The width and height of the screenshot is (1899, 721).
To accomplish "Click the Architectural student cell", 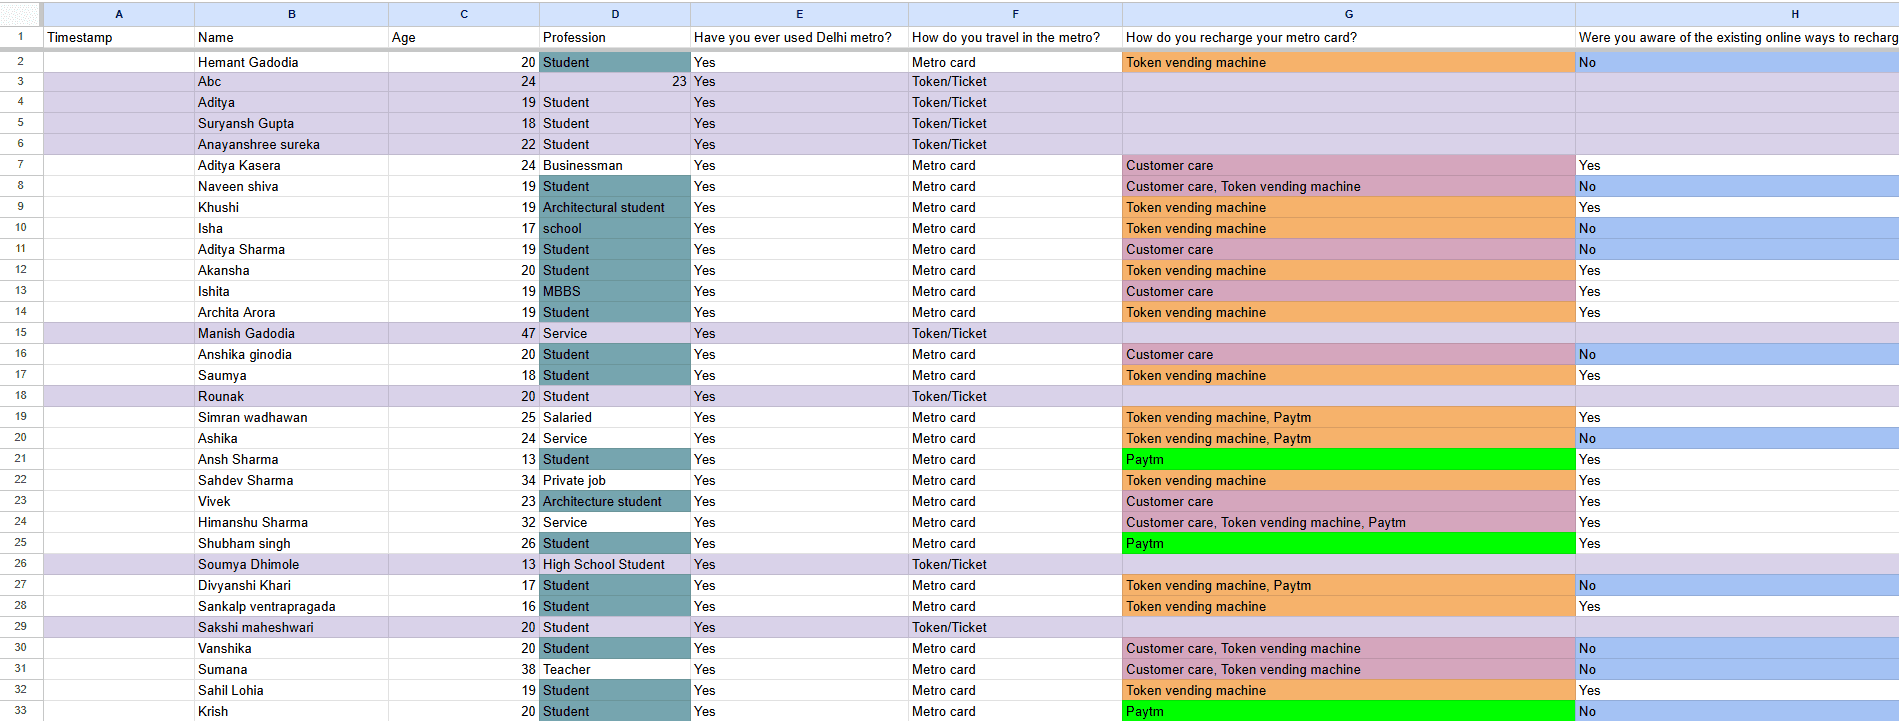I will click(615, 207).
